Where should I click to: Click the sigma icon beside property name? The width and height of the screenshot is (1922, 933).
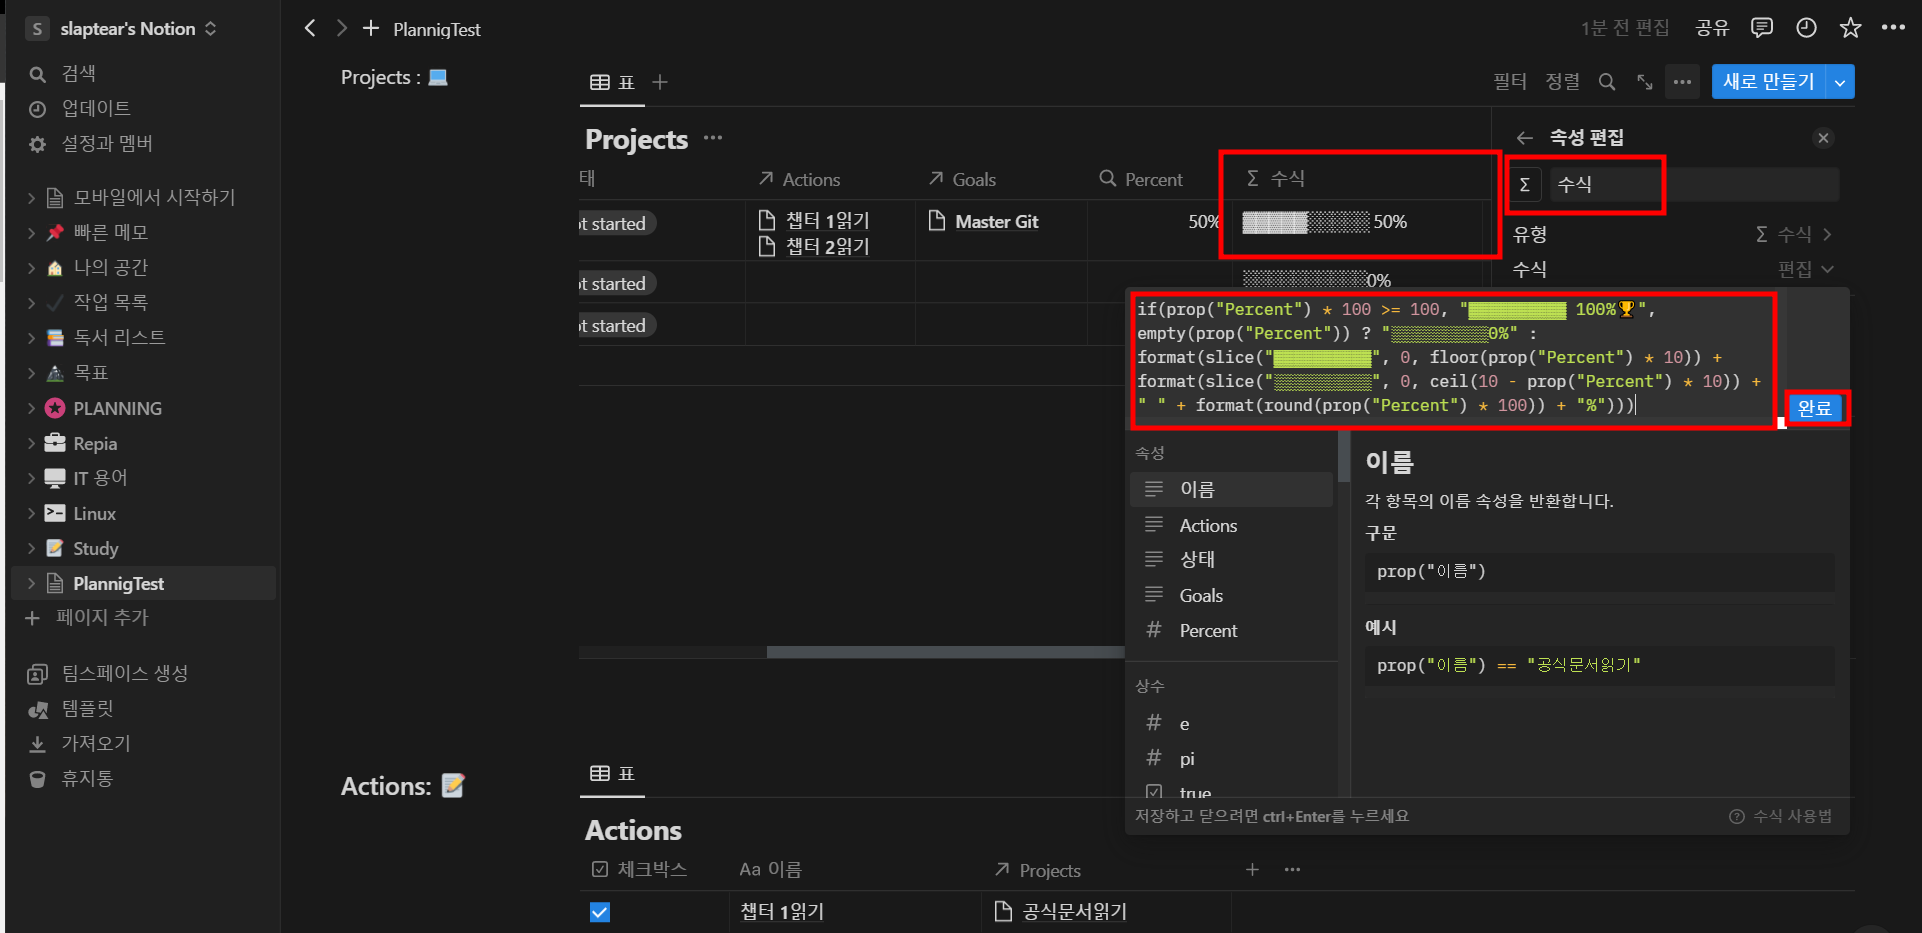pos(1525,185)
